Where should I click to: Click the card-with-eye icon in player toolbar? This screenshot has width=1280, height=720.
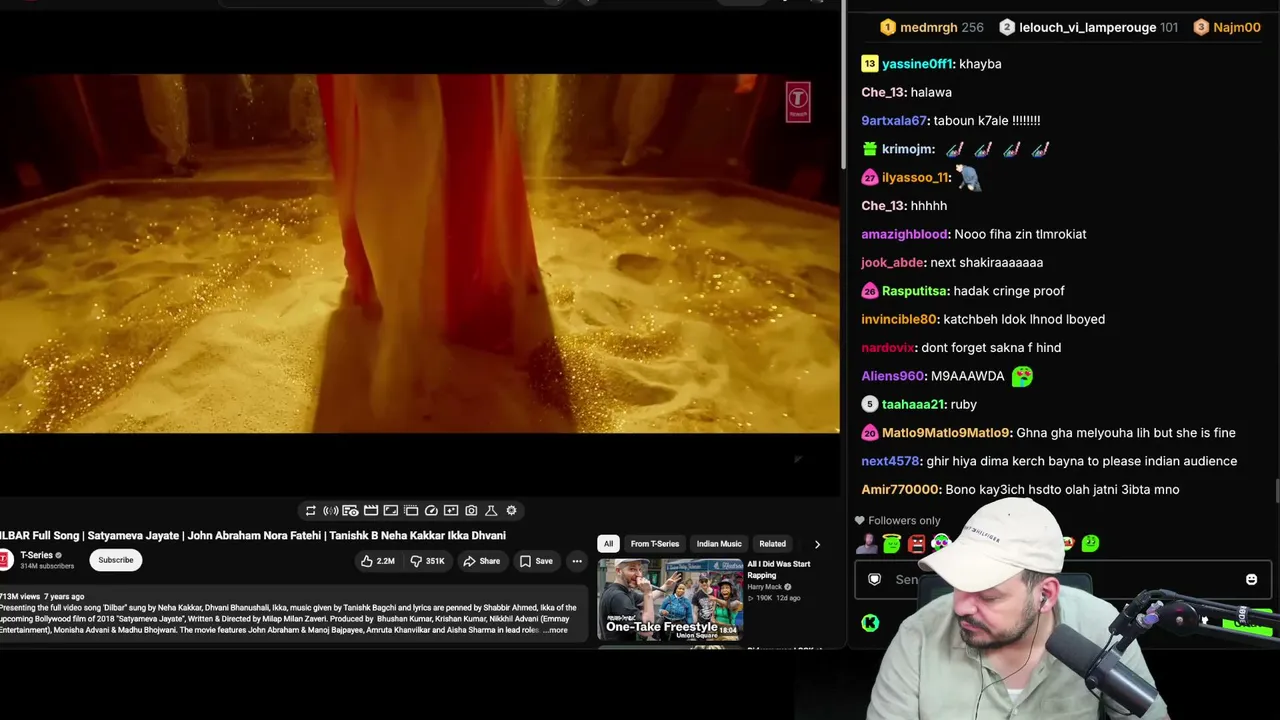[x=350, y=511]
